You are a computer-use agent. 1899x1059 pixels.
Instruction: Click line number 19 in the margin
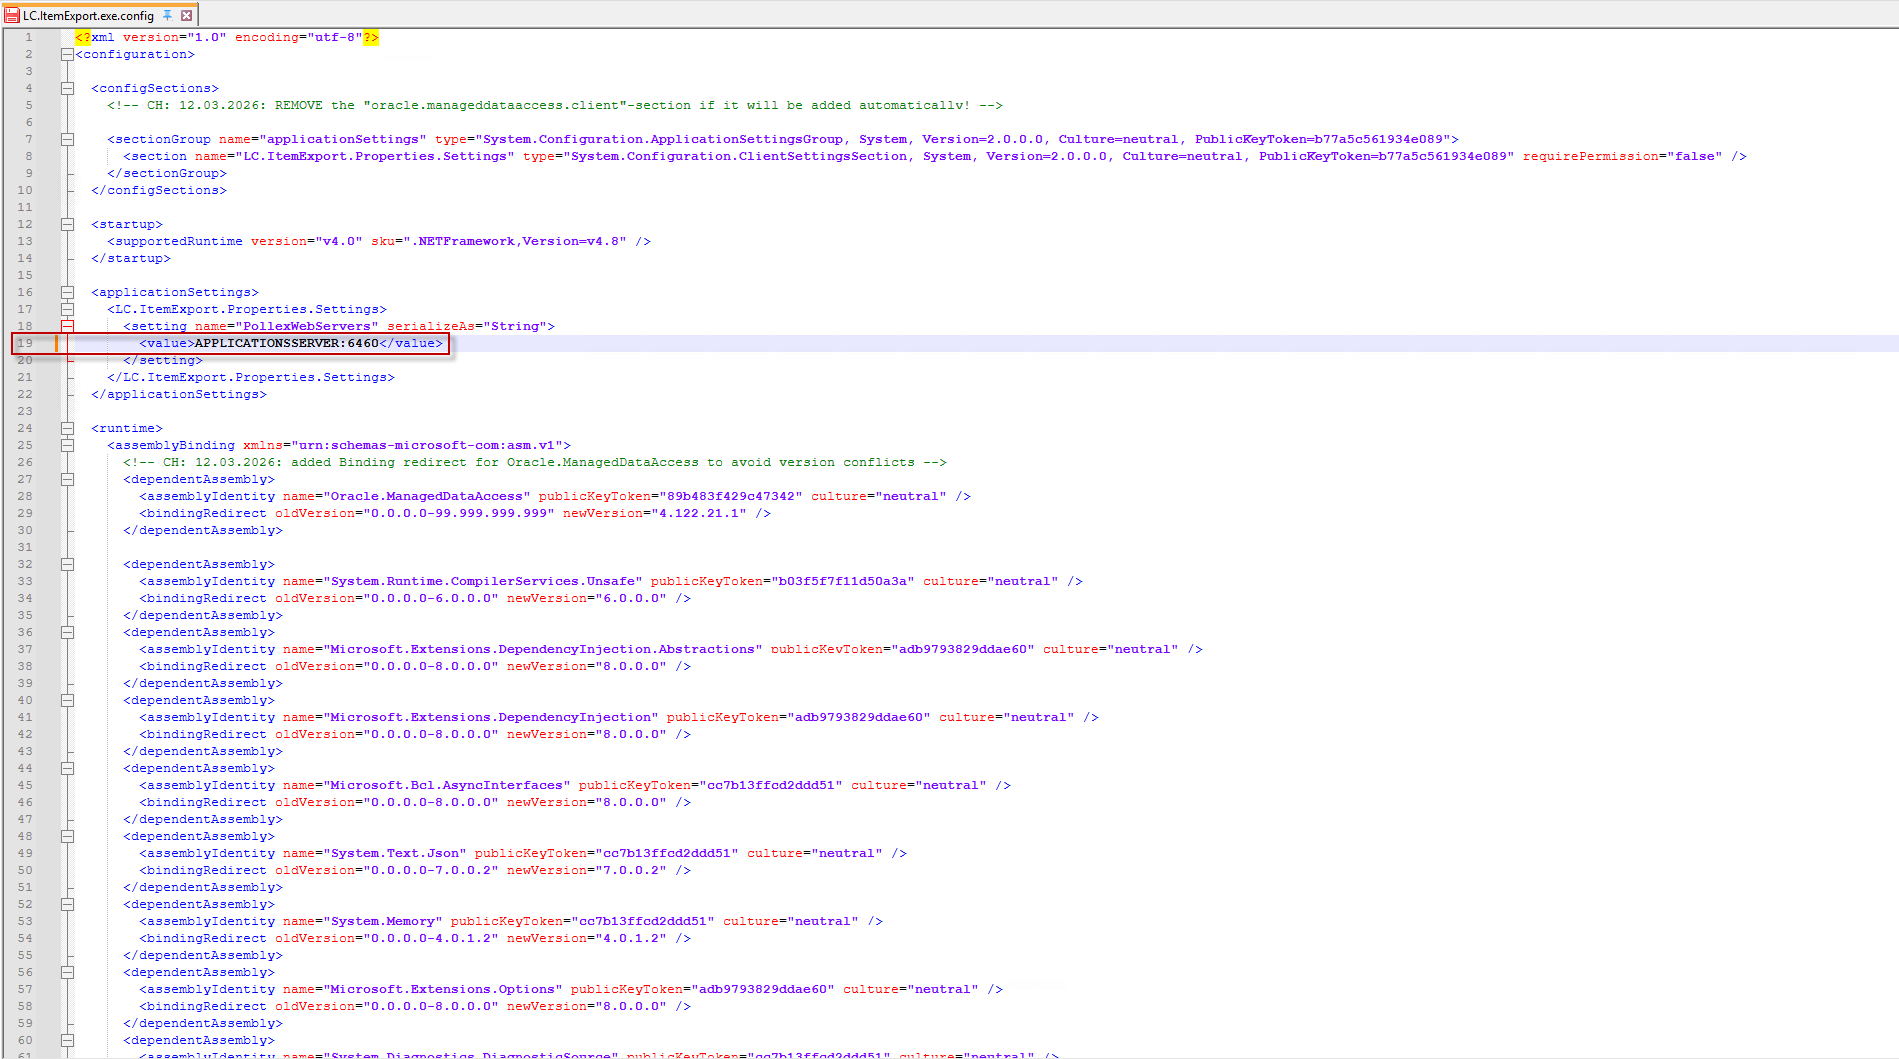[x=25, y=343]
